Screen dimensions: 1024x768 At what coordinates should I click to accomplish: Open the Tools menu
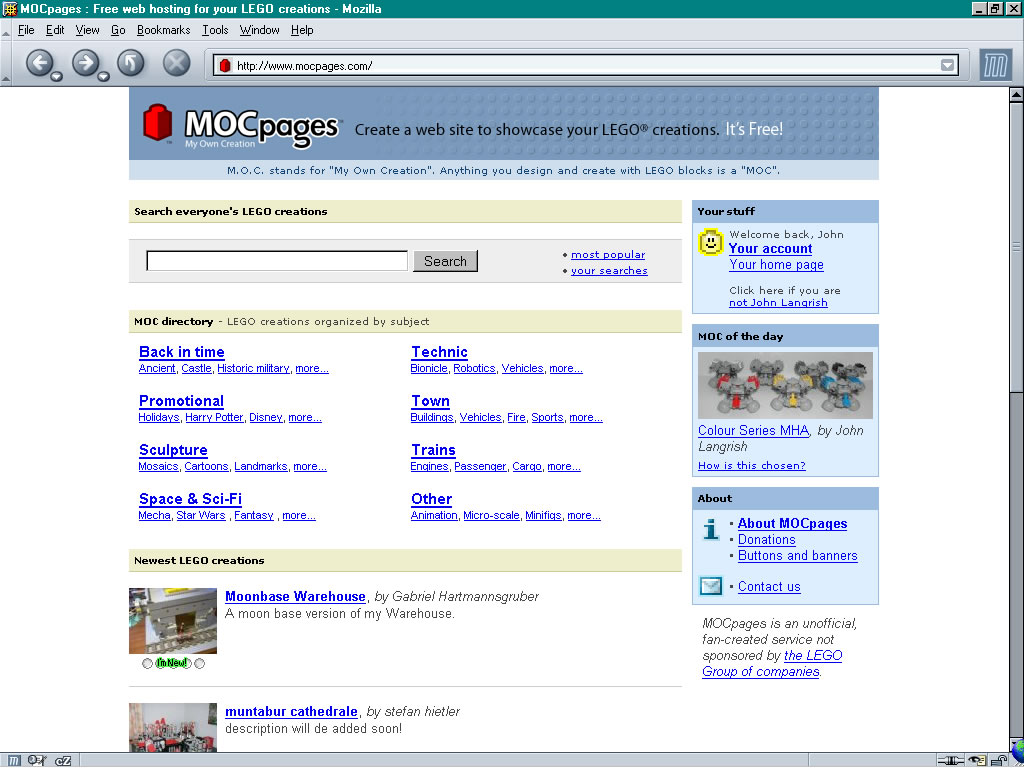(215, 30)
